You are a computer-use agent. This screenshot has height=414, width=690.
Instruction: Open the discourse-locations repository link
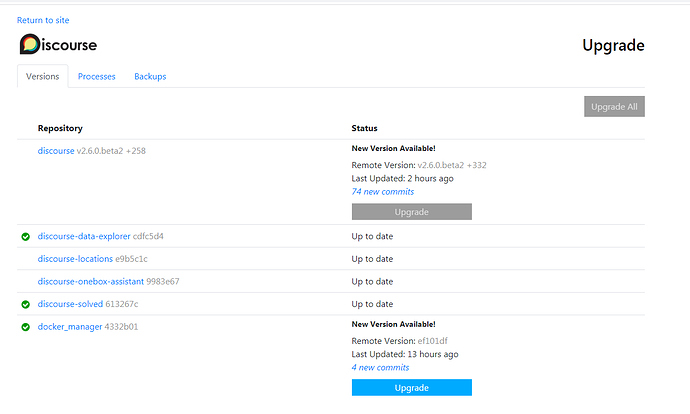coord(75,259)
